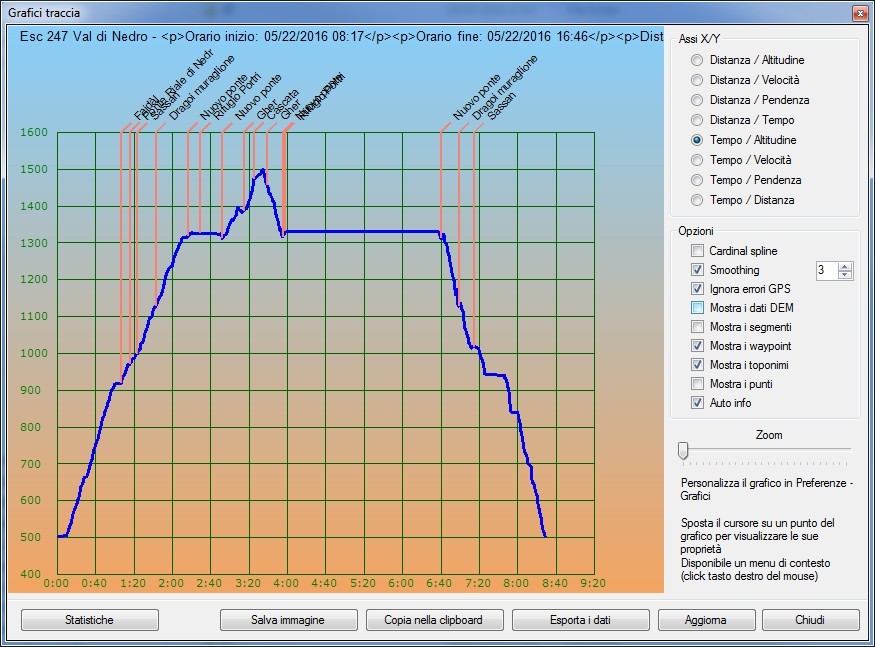
Task: Select Tempo / Distanza radio button
Action: 696,200
